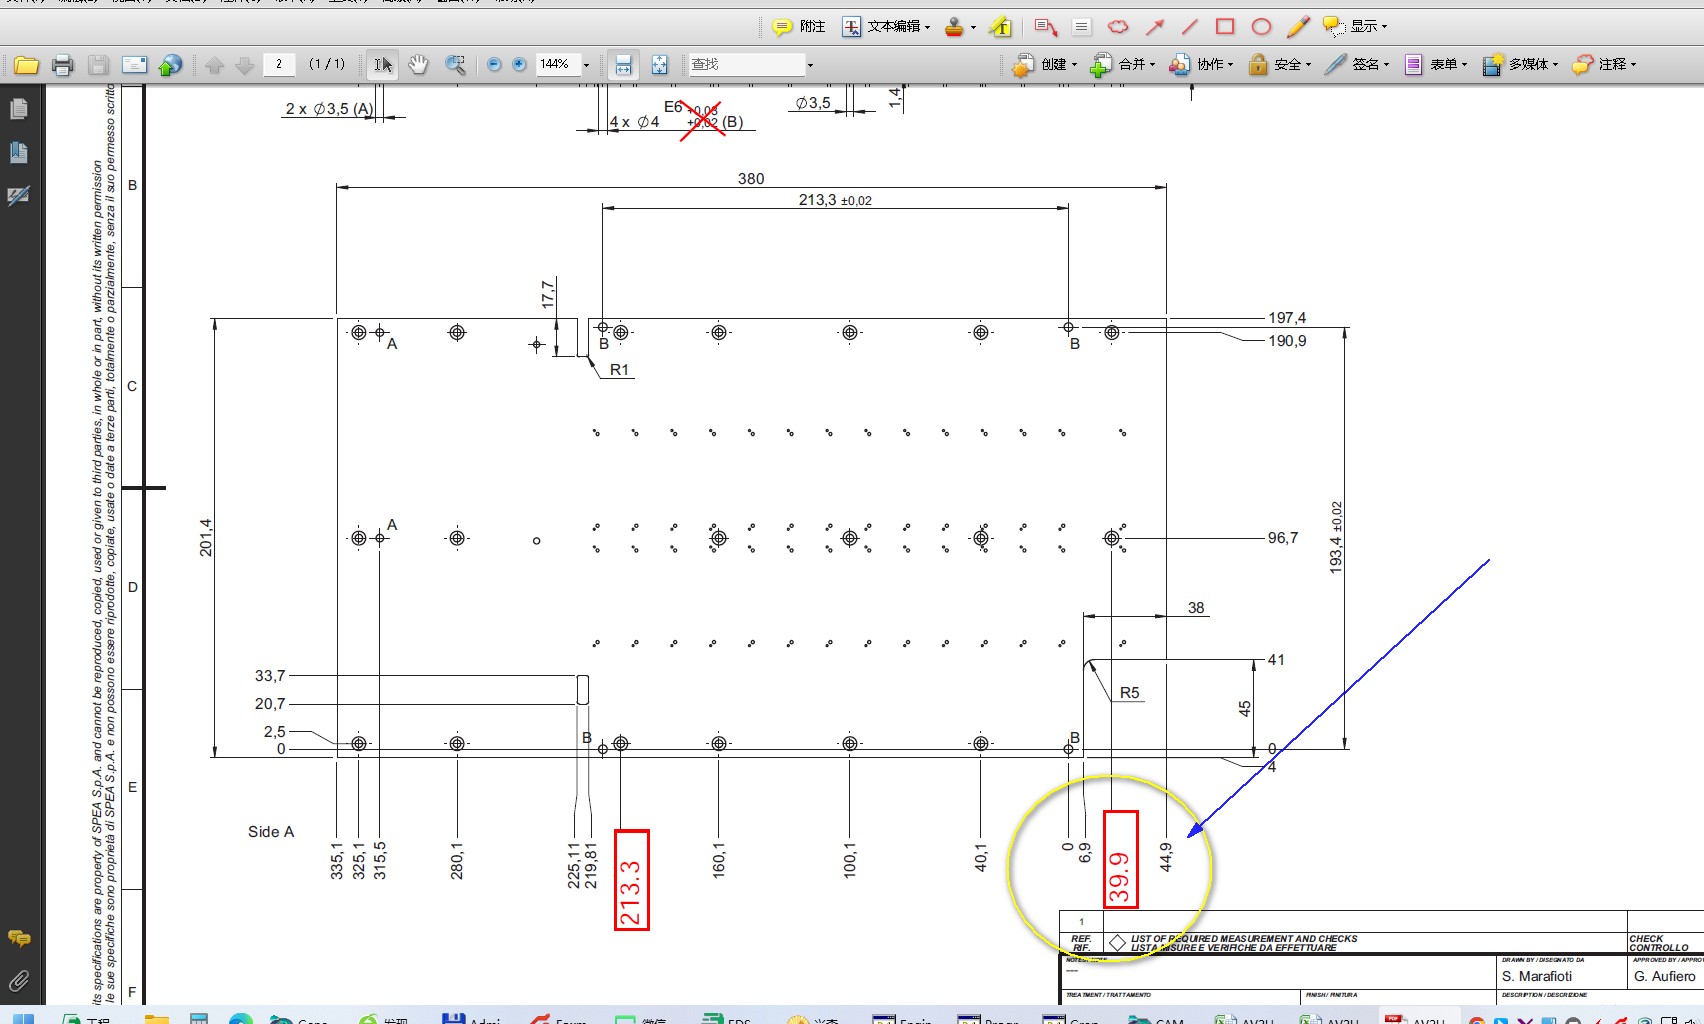Screen dimensions: 1704x1024
Task: Open the Signatures side panel
Action: 18,196
